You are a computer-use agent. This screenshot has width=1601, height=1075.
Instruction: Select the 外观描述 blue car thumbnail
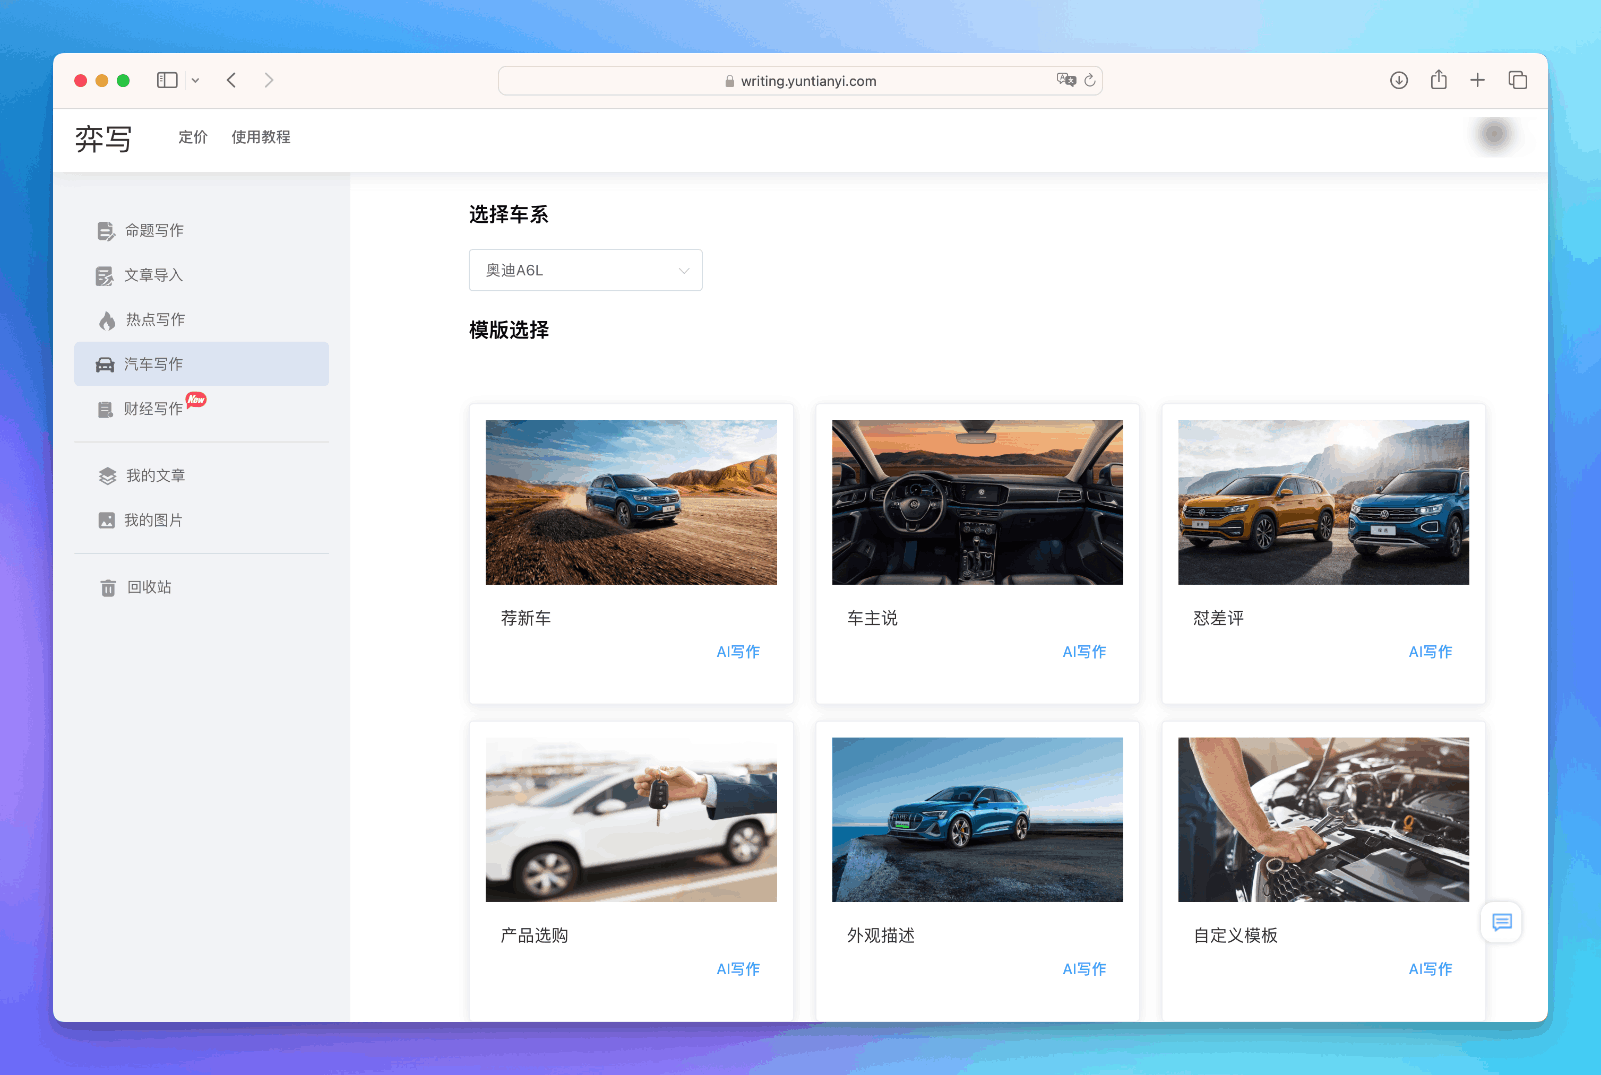click(977, 820)
